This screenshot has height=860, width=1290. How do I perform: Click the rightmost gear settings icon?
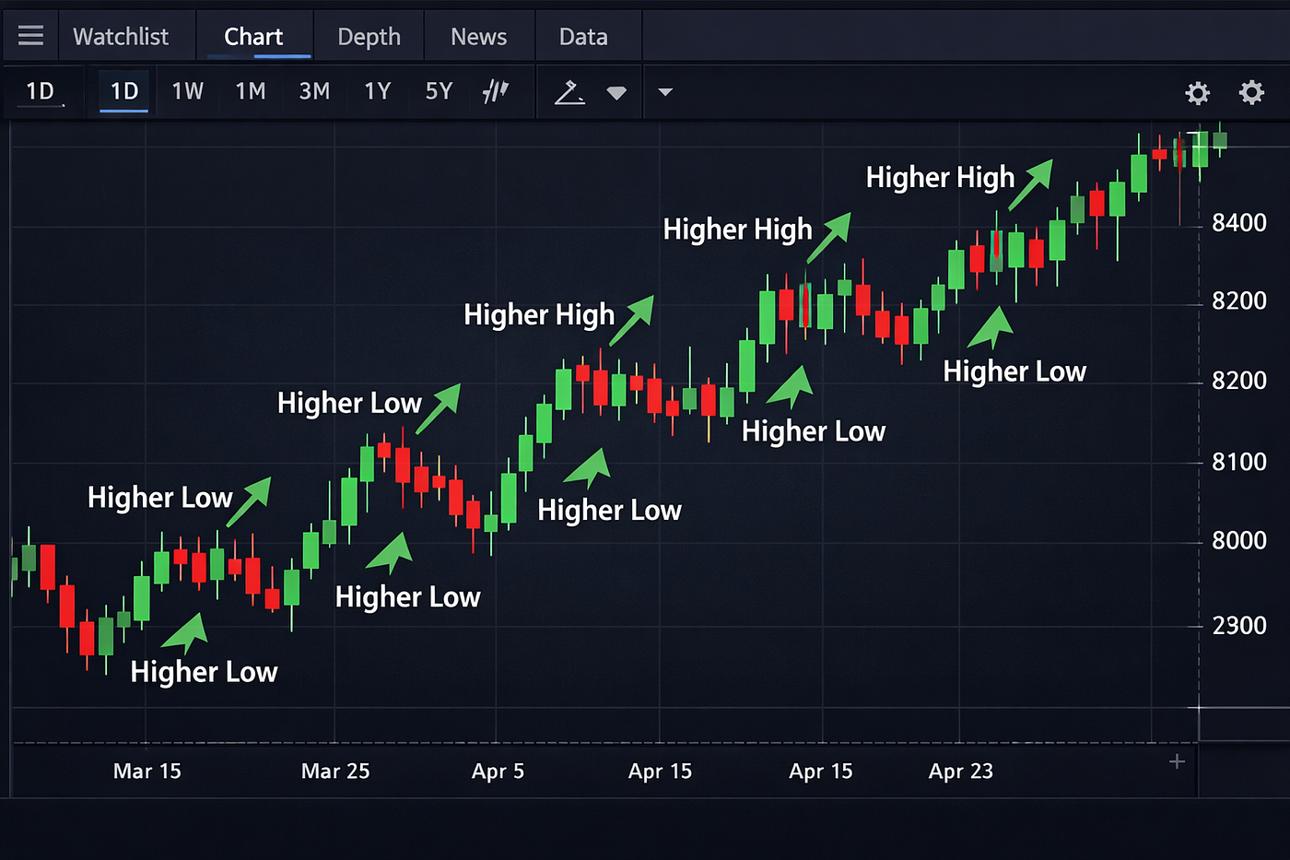tap(1251, 93)
